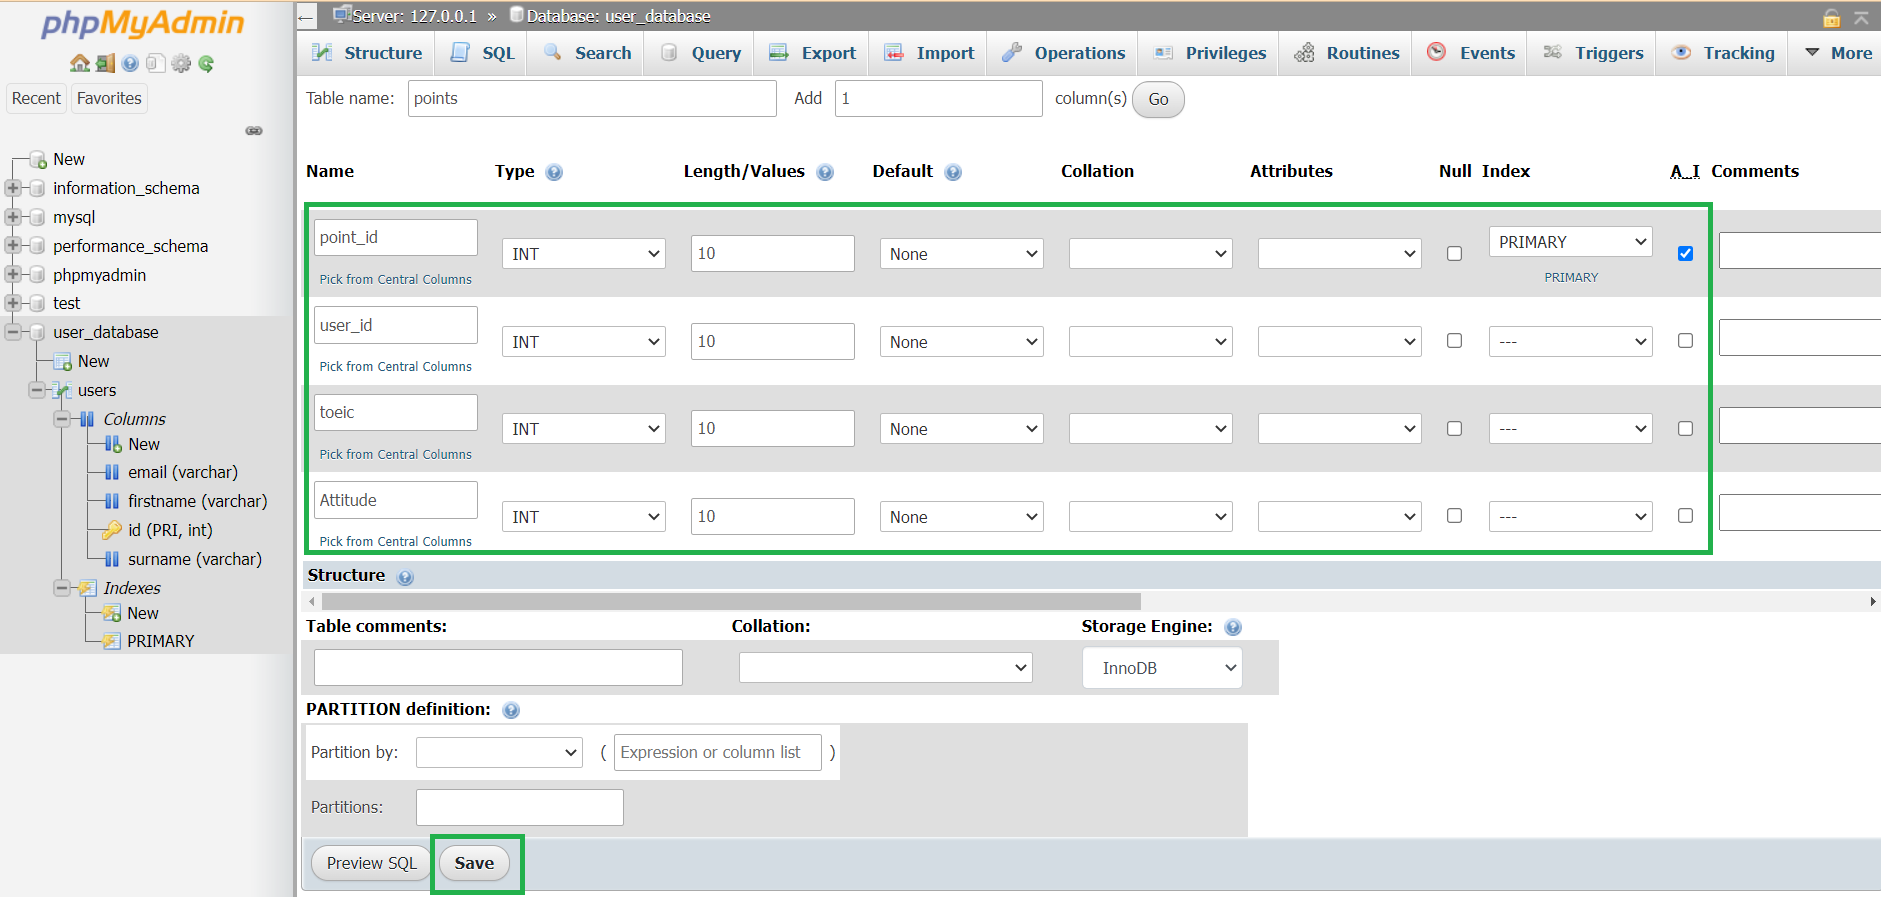
Task: Click help icon next to Storage Engine
Action: click(1233, 627)
